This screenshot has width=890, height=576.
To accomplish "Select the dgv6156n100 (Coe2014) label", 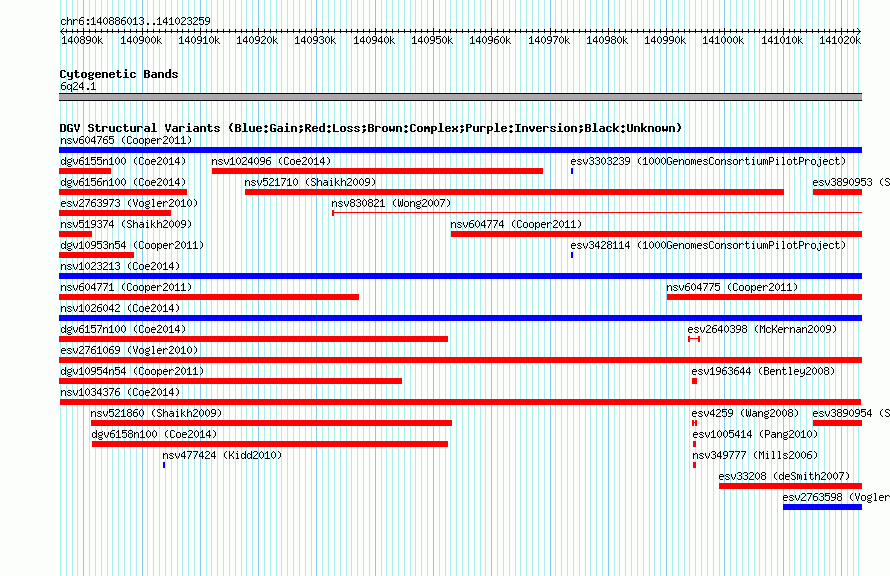I will tap(123, 182).
